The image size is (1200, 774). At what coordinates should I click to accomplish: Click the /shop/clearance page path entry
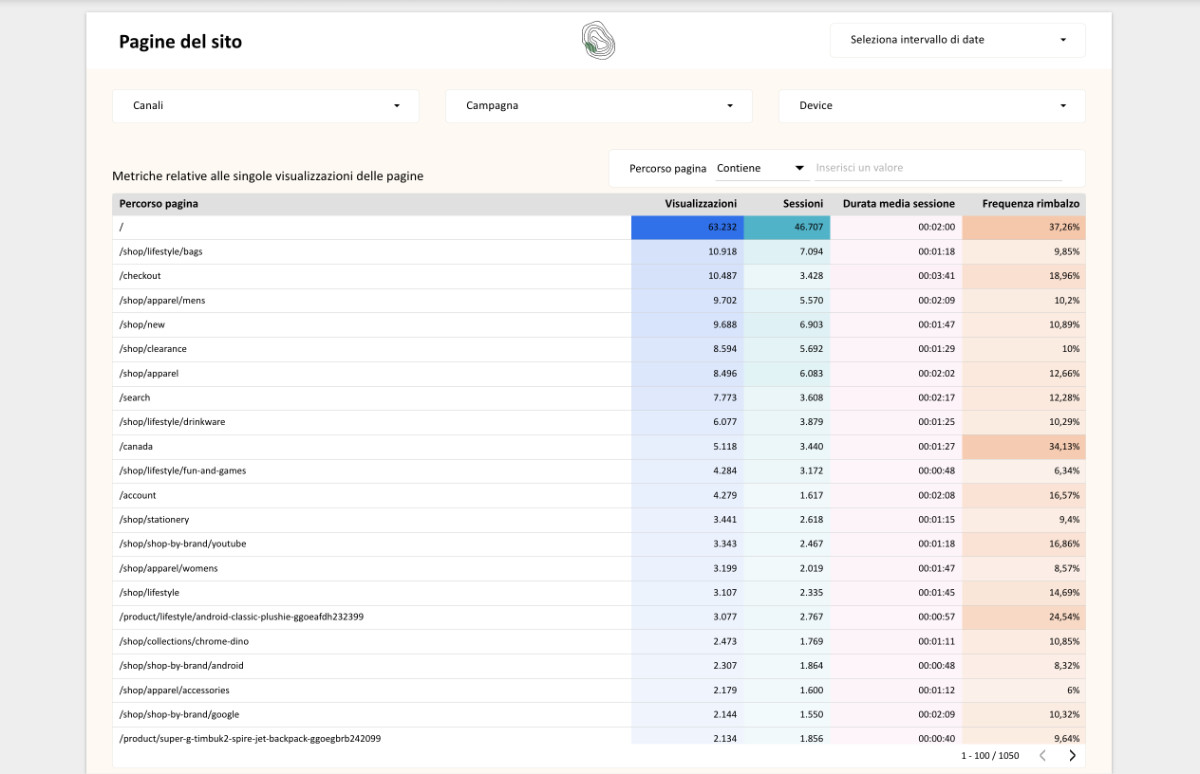click(x=152, y=348)
